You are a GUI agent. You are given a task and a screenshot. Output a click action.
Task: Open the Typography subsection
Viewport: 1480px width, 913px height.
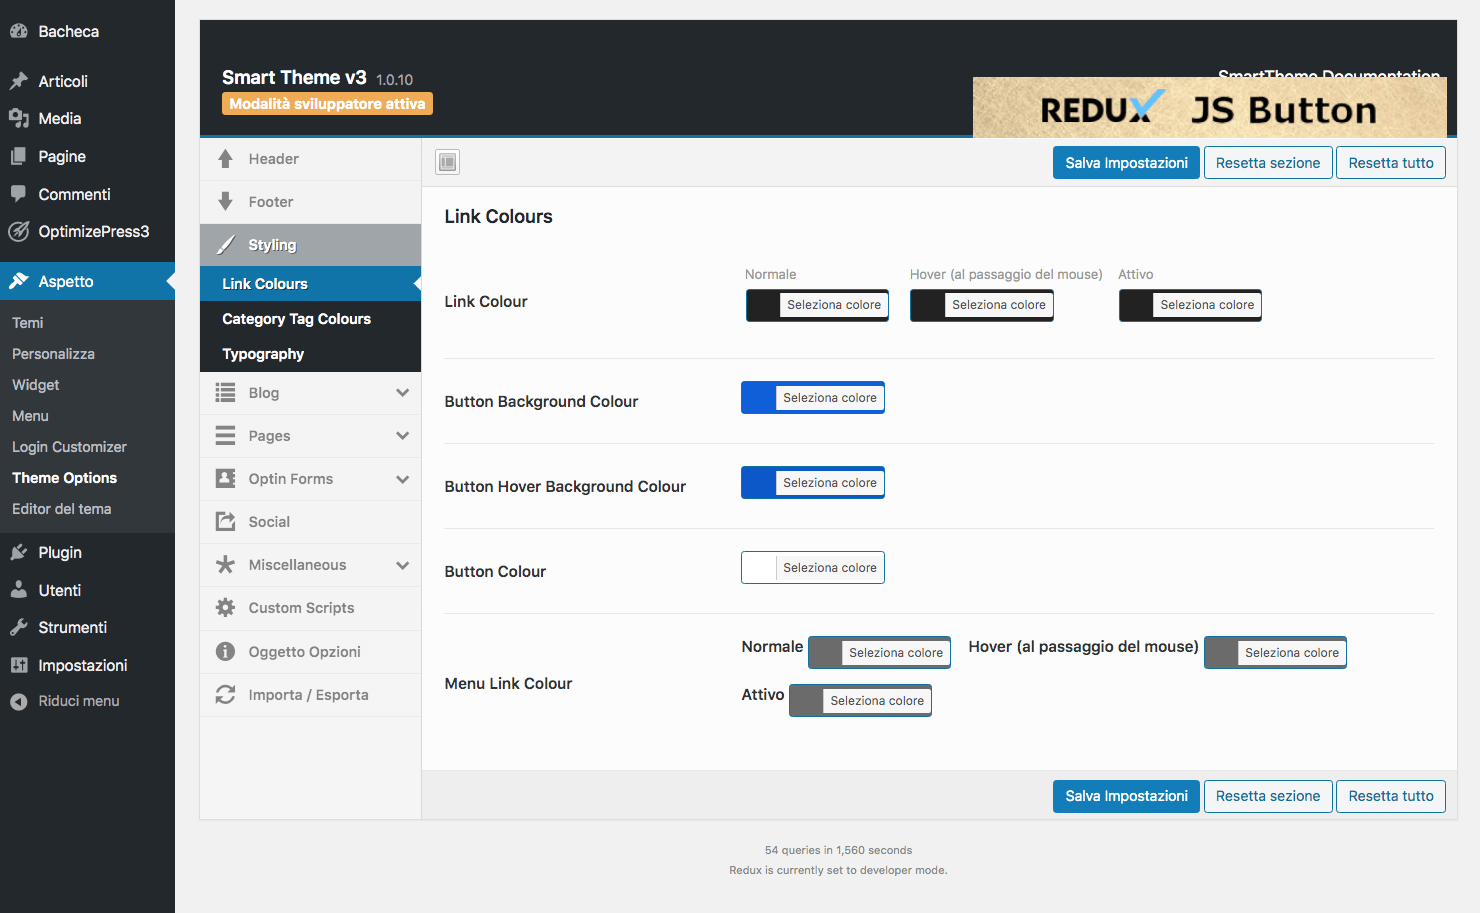point(310,354)
